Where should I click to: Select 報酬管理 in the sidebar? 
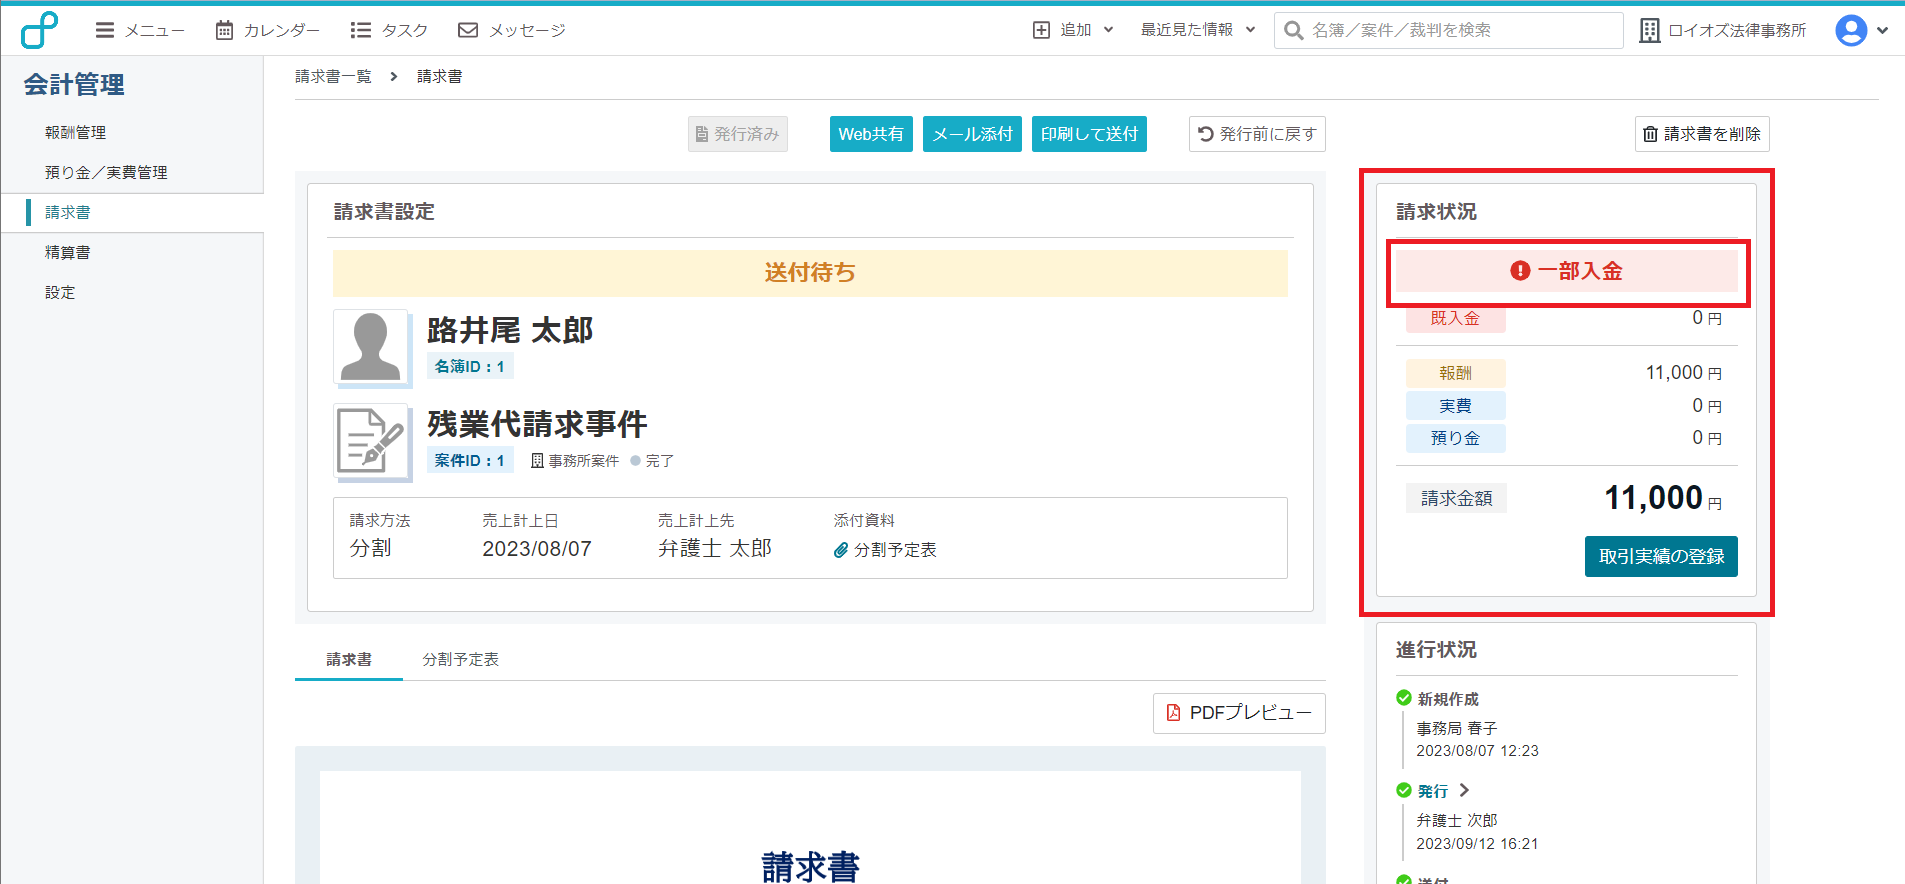click(75, 132)
